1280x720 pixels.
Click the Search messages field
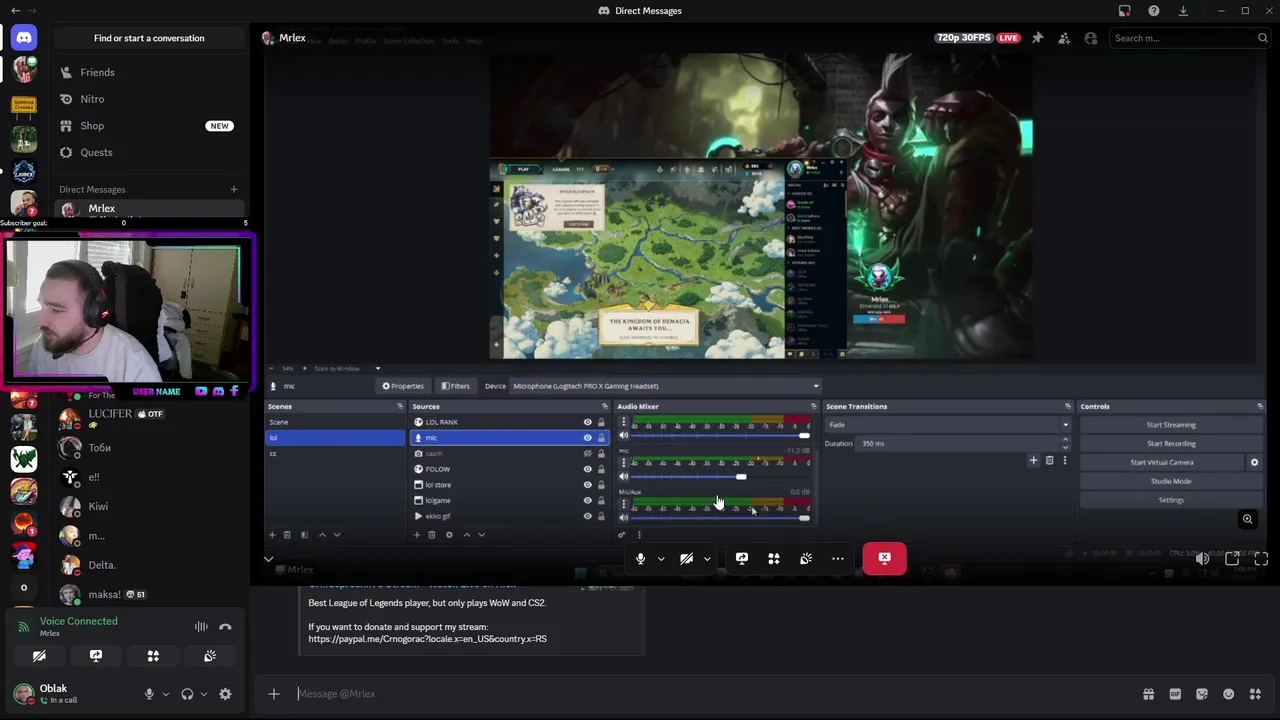tap(1190, 38)
